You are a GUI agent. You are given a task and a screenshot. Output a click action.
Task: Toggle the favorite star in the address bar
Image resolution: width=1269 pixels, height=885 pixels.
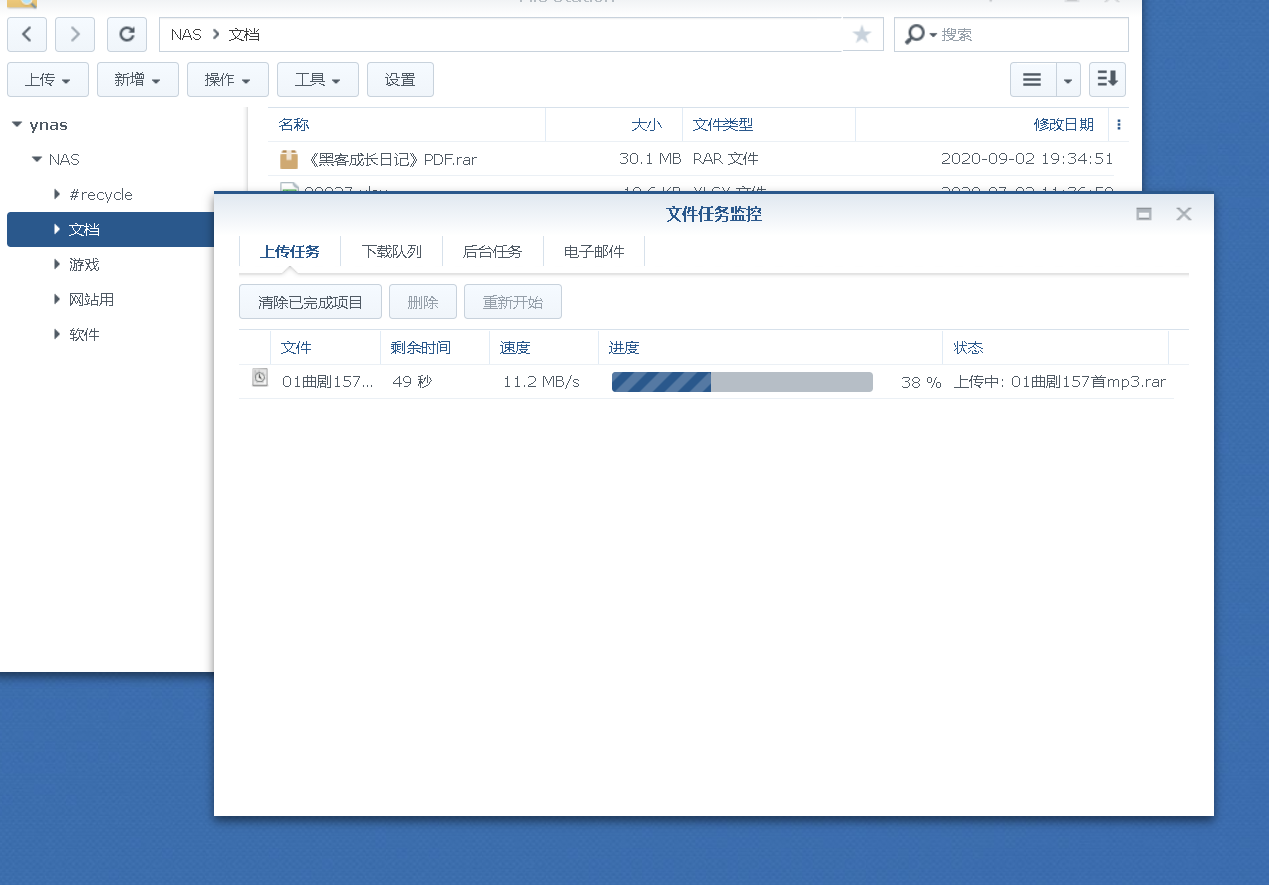[x=861, y=34]
